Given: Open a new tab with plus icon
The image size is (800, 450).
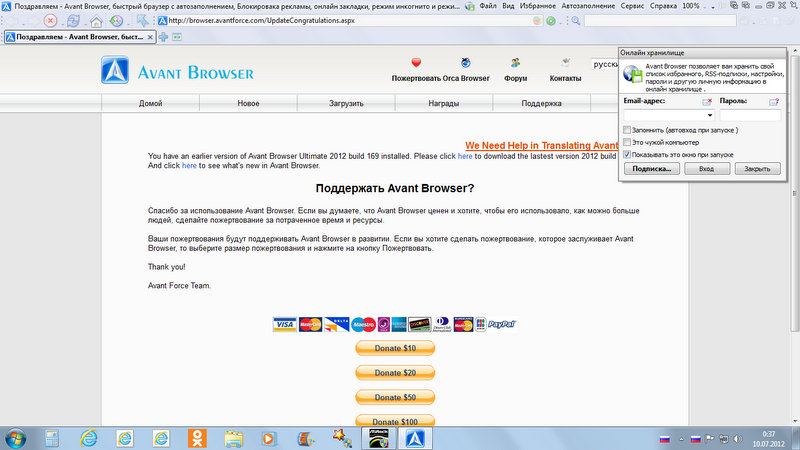Looking at the screenshot, I should 163,37.
